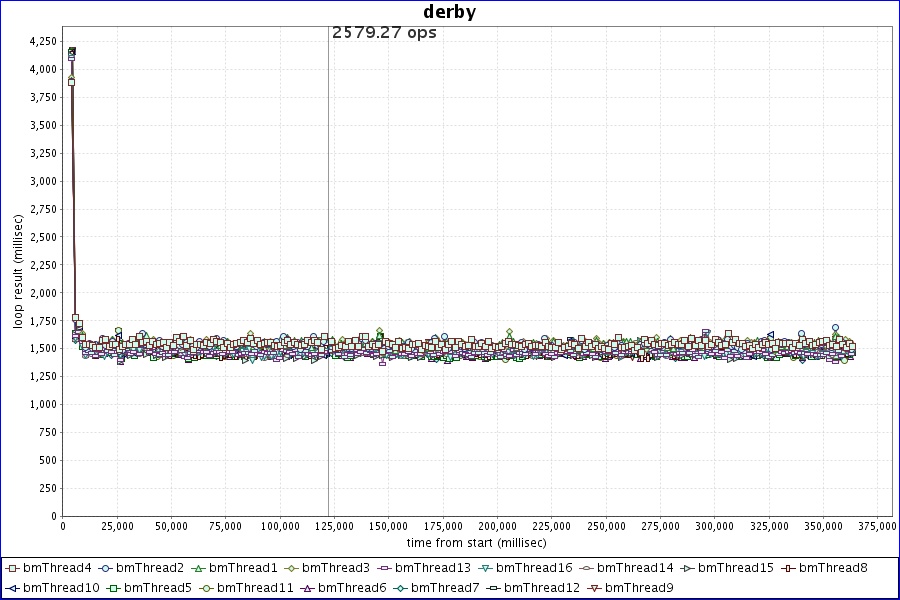Click the 2579.27 ops annotation label
The image size is (900, 600).
coord(384,32)
